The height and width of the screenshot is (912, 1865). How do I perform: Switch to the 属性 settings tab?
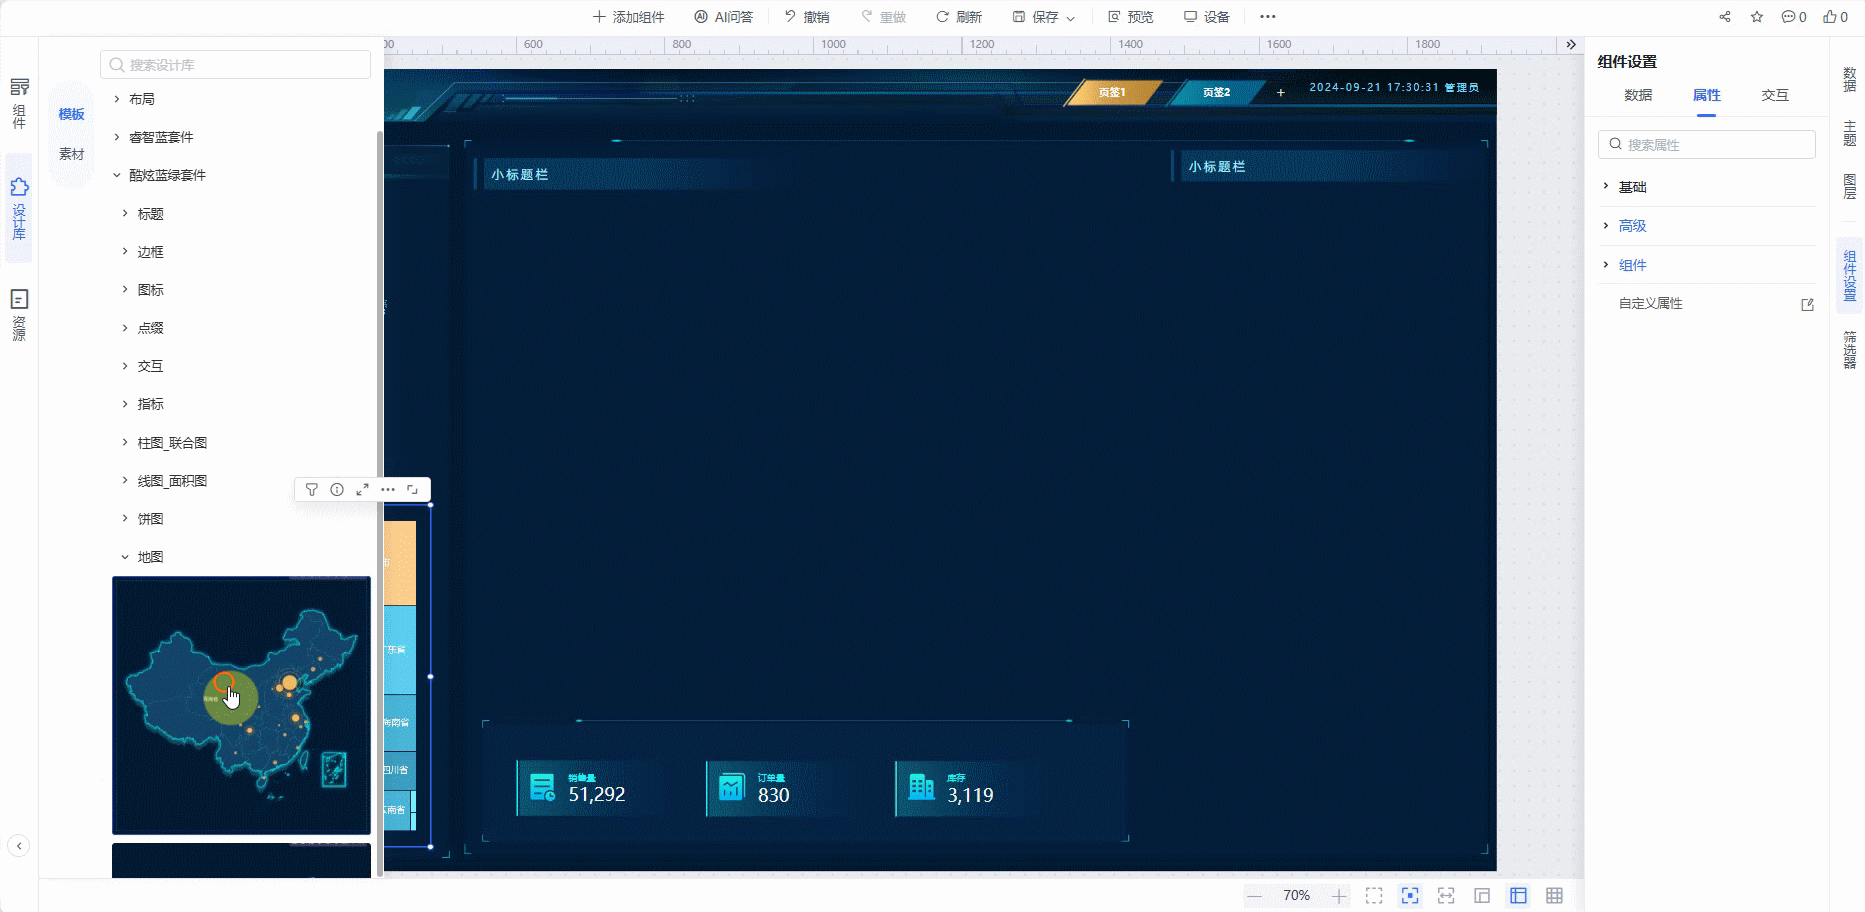pos(1706,95)
